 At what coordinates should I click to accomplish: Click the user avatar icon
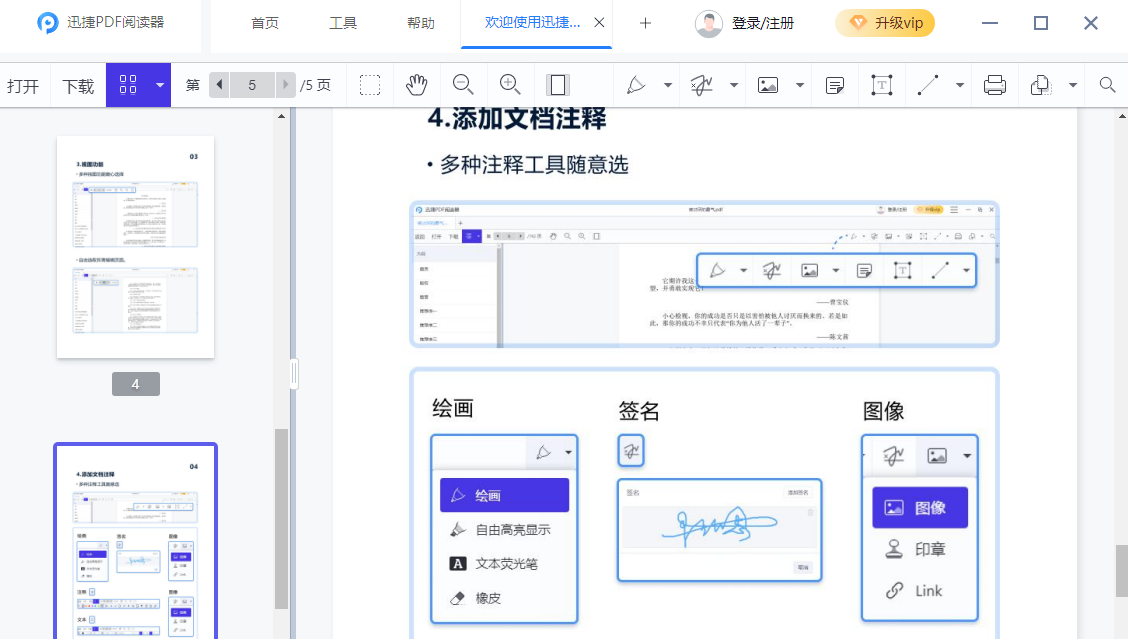pyautogui.click(x=709, y=24)
